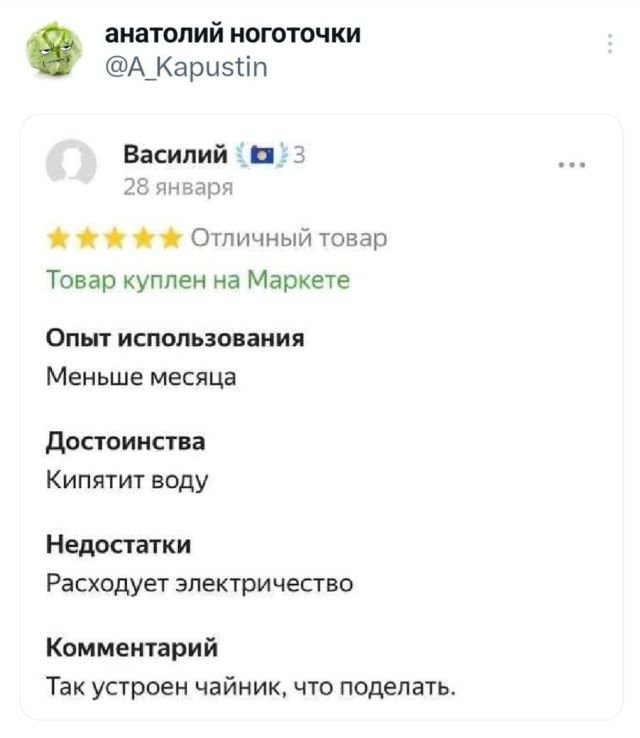Click the camera laurel badge beside Василий
Image resolution: width=640 pixels, height=738 pixels.
click(x=265, y=156)
